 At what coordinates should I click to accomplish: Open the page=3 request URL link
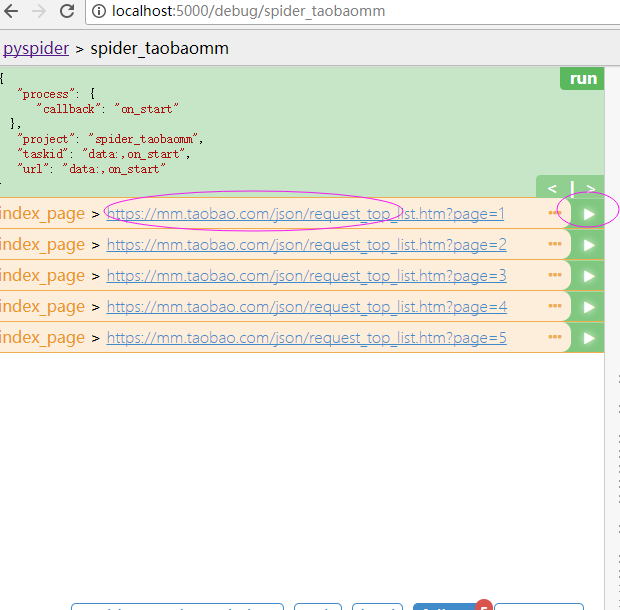(x=306, y=276)
